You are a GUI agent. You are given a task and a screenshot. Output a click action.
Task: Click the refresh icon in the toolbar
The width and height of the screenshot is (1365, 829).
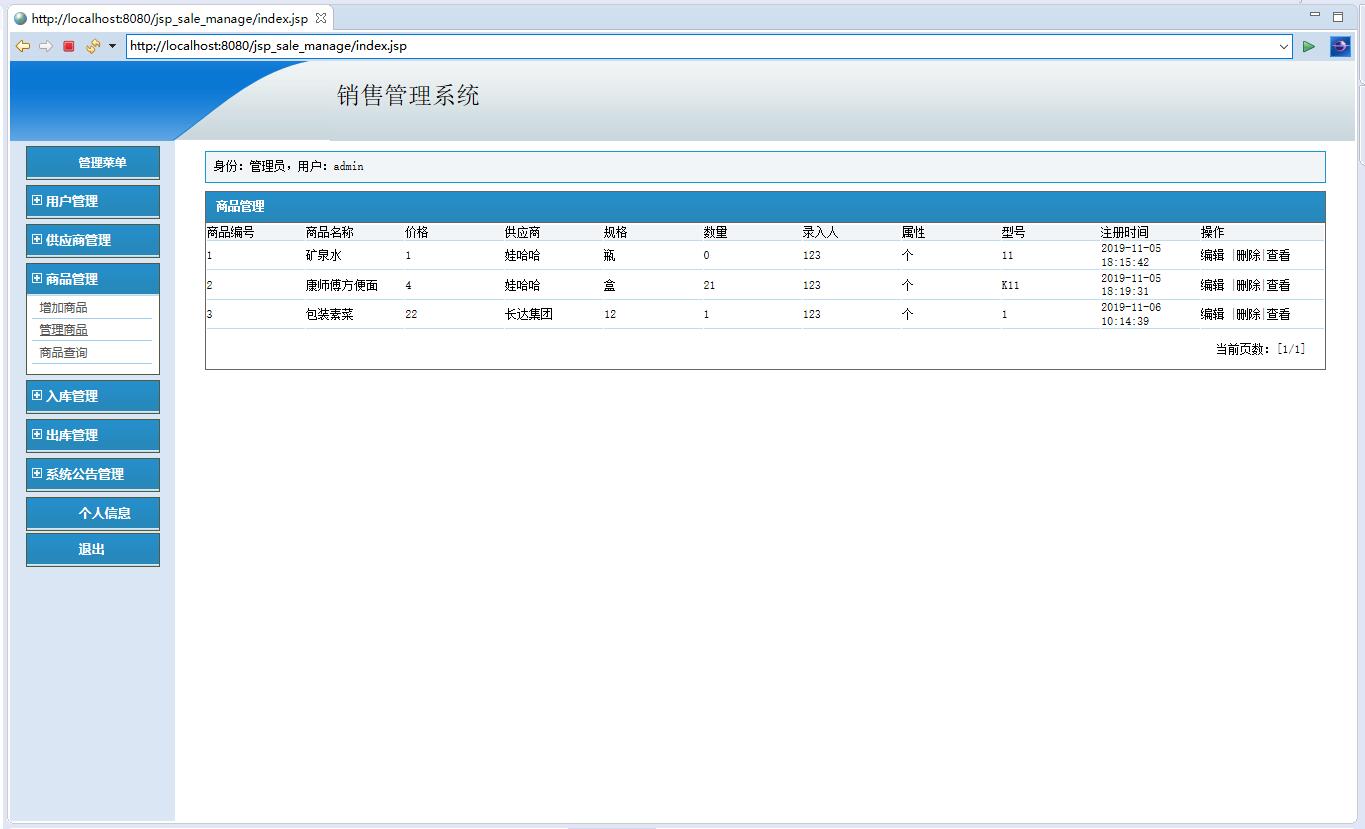(91, 46)
